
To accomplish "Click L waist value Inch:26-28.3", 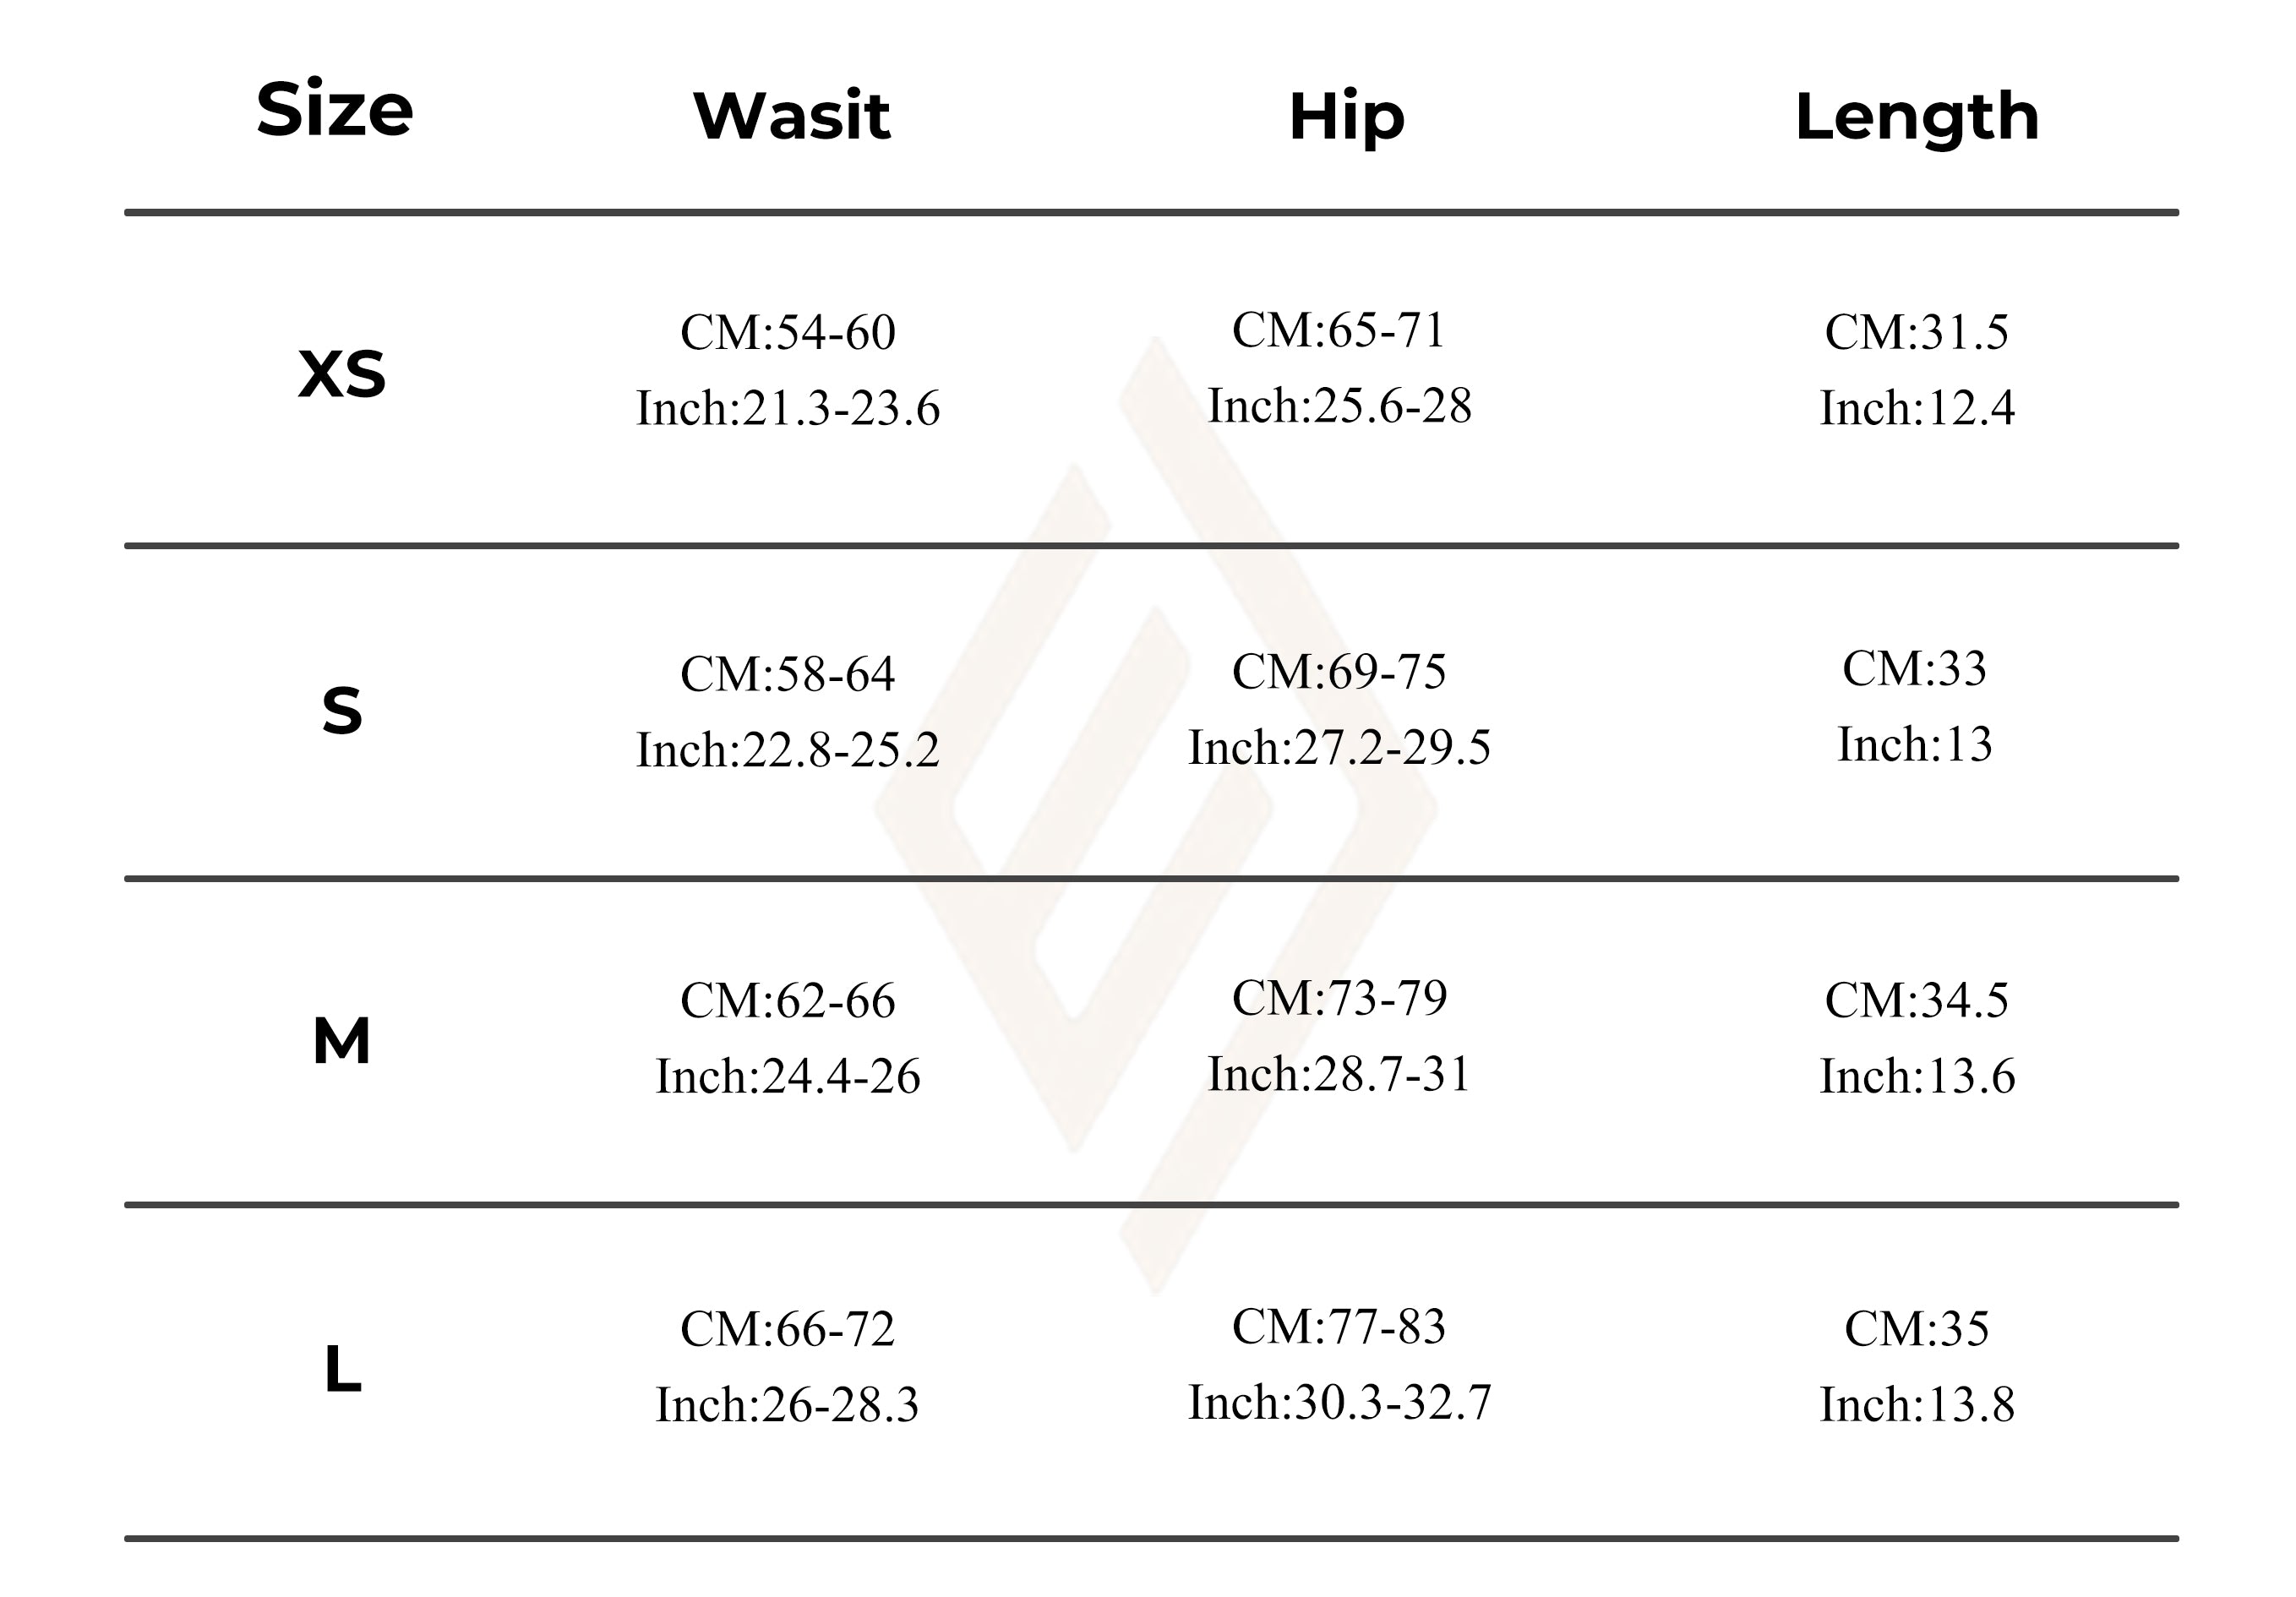I will tap(788, 1405).
